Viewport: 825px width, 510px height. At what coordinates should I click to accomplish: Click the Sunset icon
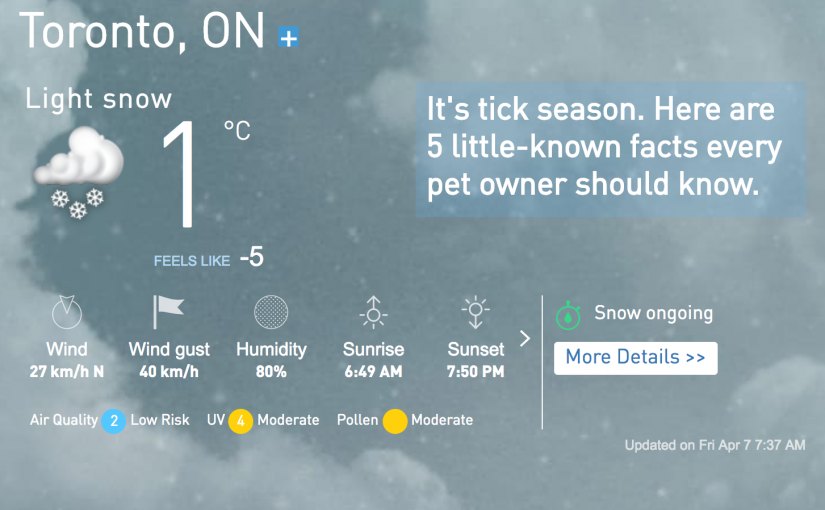click(x=476, y=312)
